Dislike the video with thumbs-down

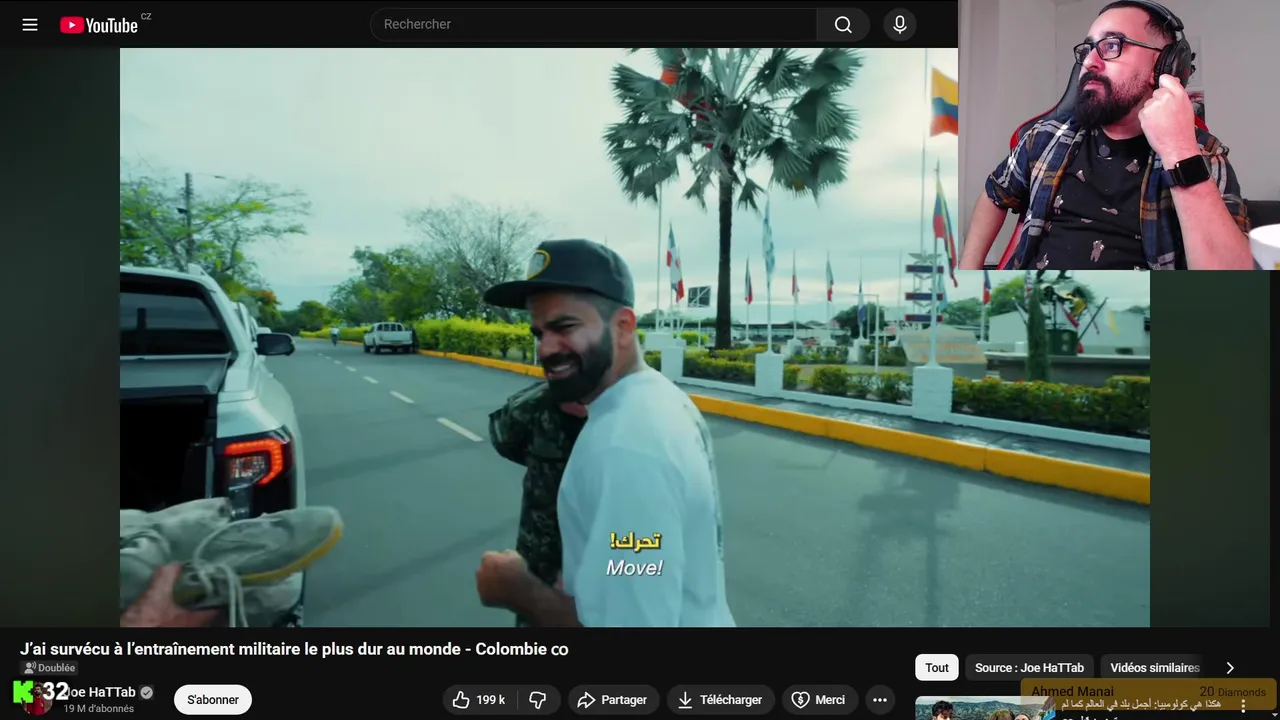538,700
